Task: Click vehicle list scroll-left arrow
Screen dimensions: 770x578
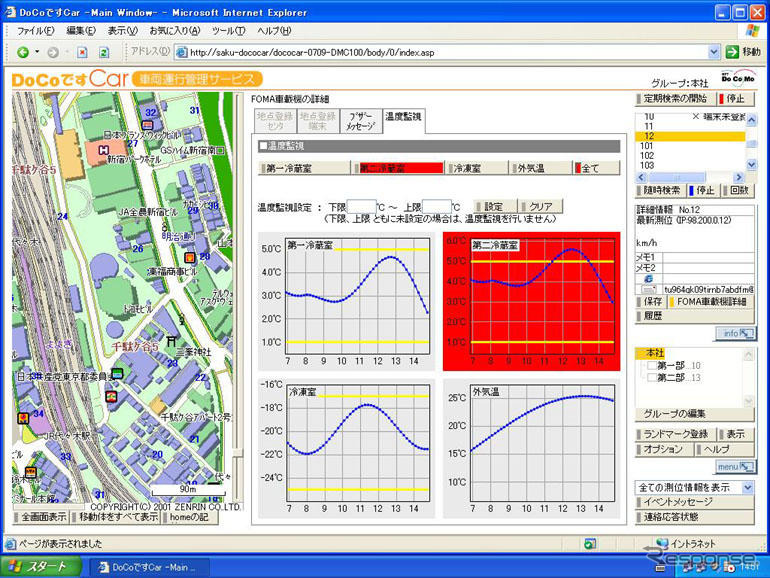Action: 641,177
